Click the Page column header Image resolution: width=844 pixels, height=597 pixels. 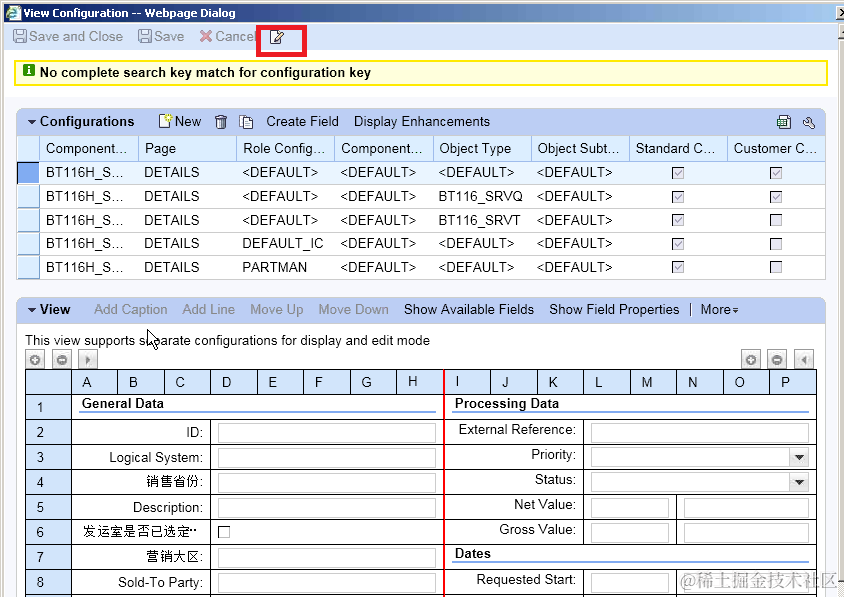coord(187,149)
